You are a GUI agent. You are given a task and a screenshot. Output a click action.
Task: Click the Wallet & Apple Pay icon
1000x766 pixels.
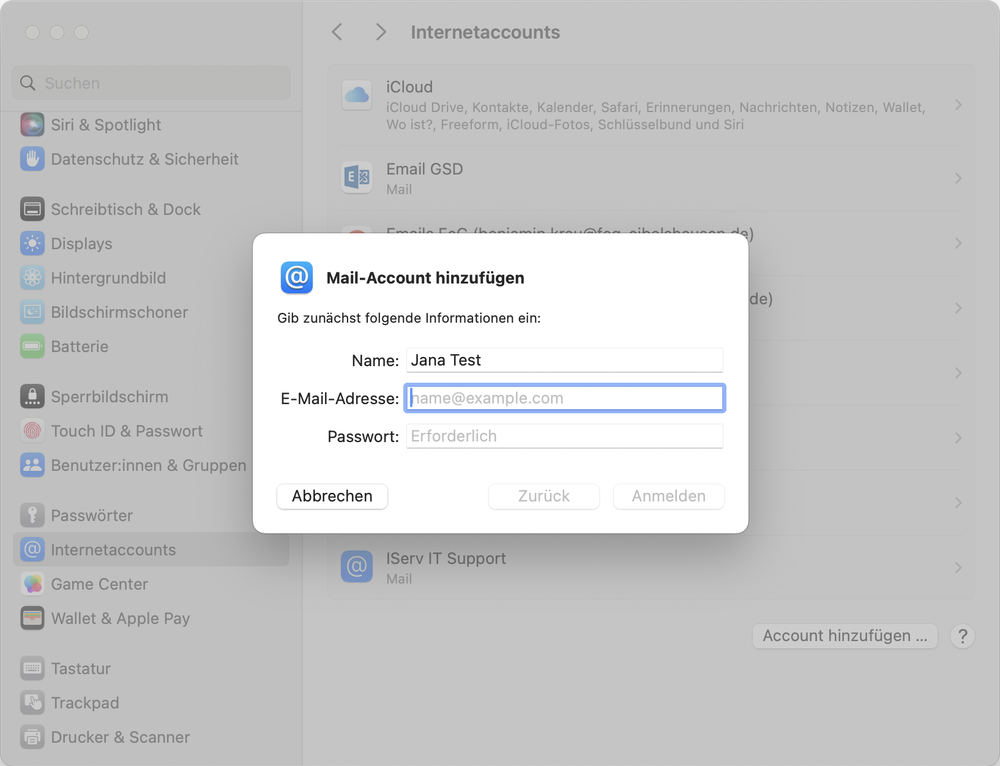tap(33, 618)
